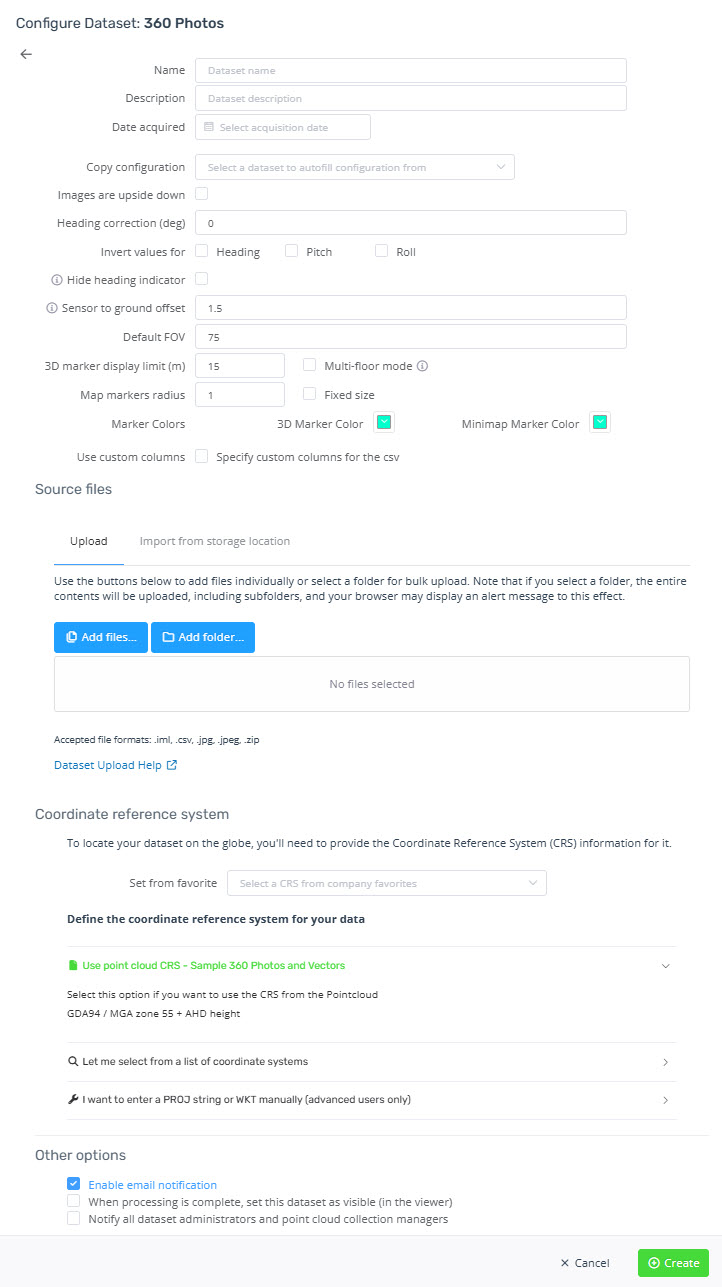Click the dataset Name input field
The image size is (722, 1287).
[x=411, y=70]
